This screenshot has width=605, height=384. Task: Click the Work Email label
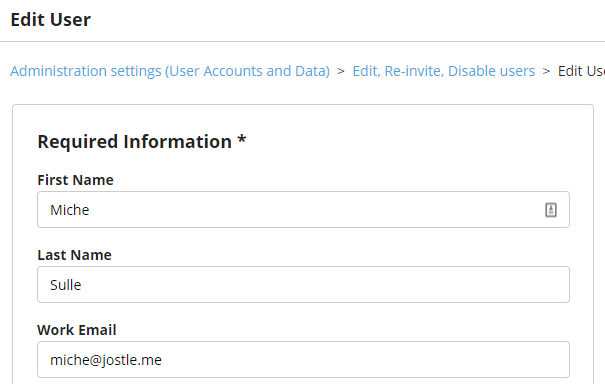77,330
